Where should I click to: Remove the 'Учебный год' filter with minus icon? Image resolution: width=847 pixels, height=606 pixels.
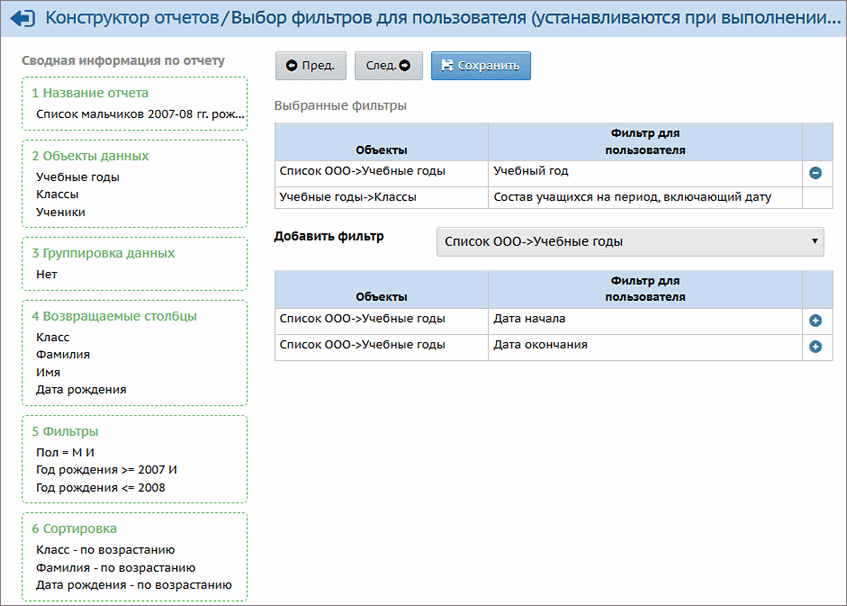coord(815,173)
